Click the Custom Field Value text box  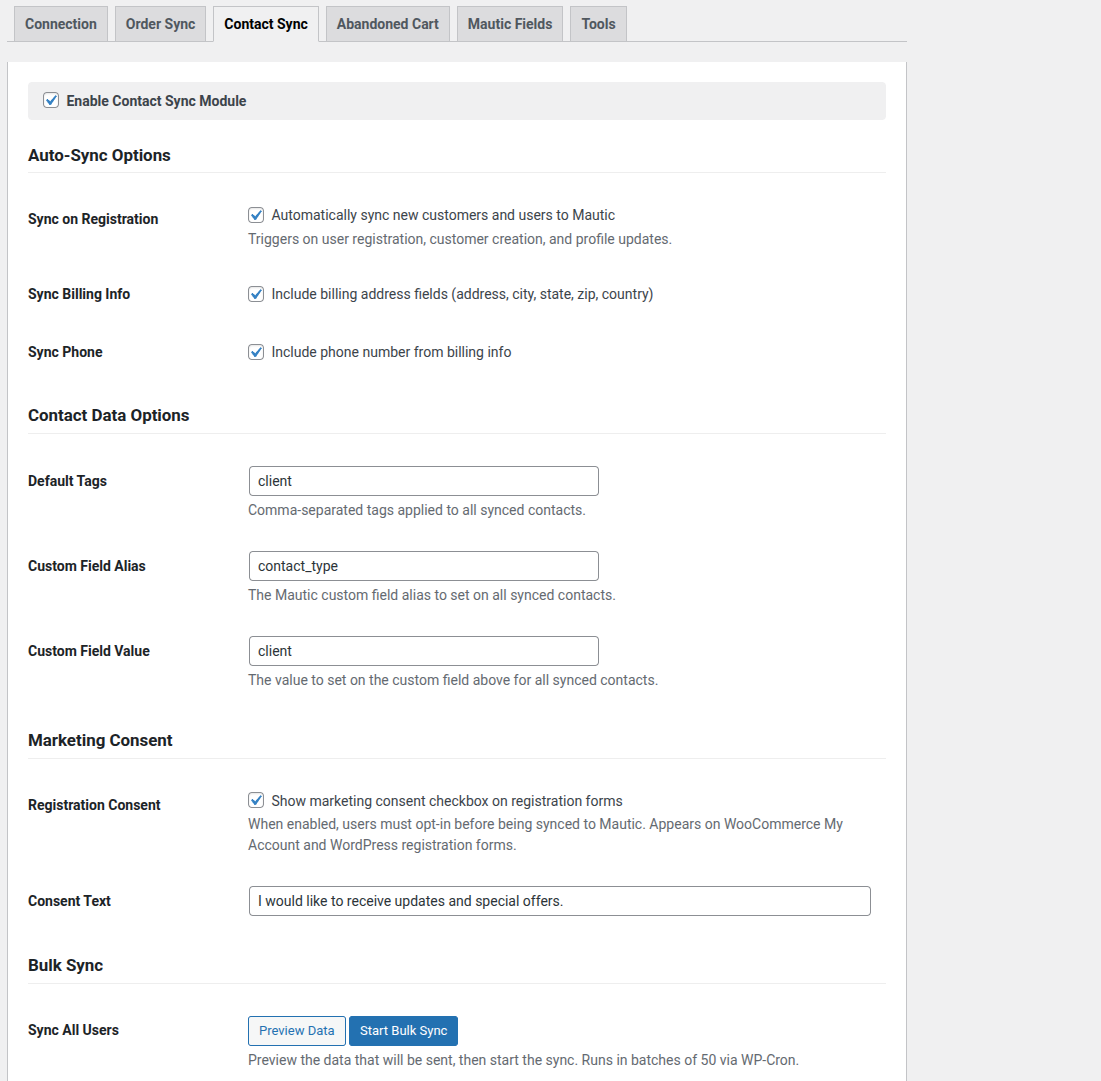[423, 651]
